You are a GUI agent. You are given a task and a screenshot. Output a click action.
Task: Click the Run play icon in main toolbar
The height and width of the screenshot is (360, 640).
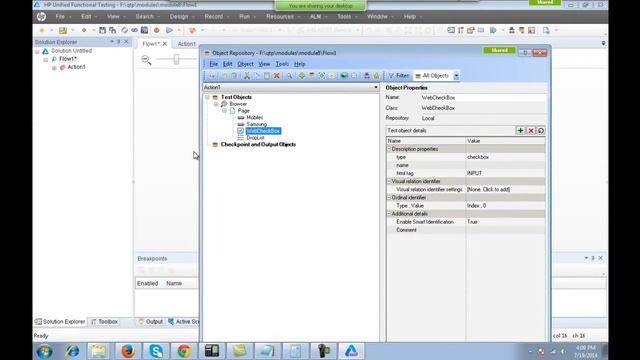pyautogui.click(x=169, y=30)
